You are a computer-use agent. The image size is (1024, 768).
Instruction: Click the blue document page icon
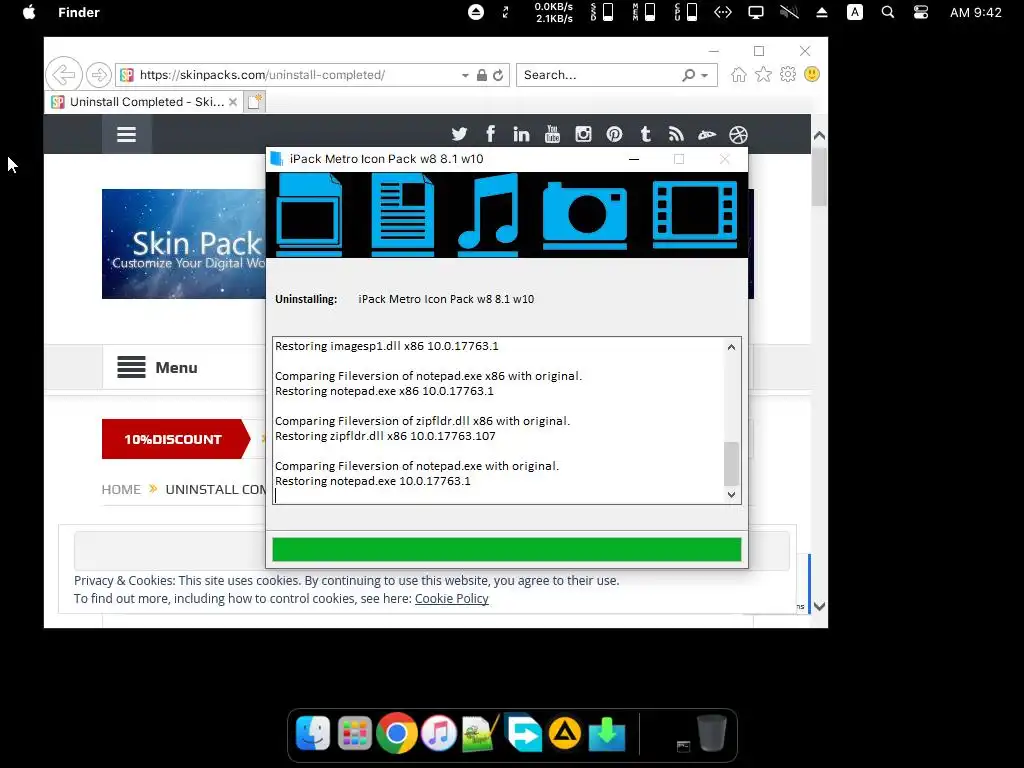402,214
